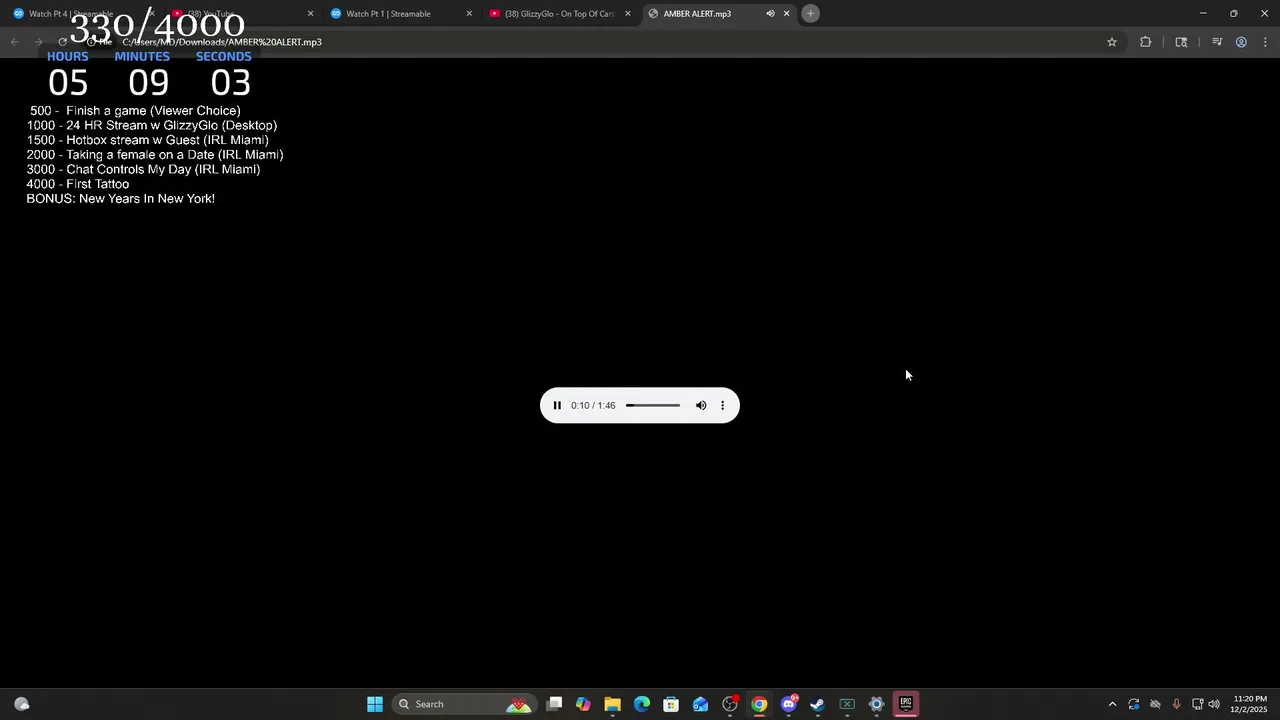The image size is (1280, 720).
Task: Open Microsoft Store from the taskbar
Action: point(671,704)
